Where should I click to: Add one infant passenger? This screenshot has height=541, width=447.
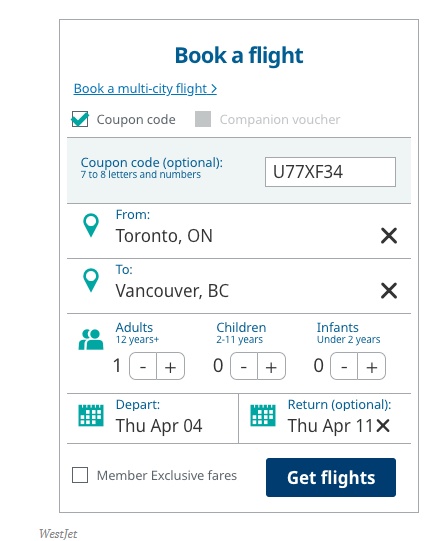371,366
